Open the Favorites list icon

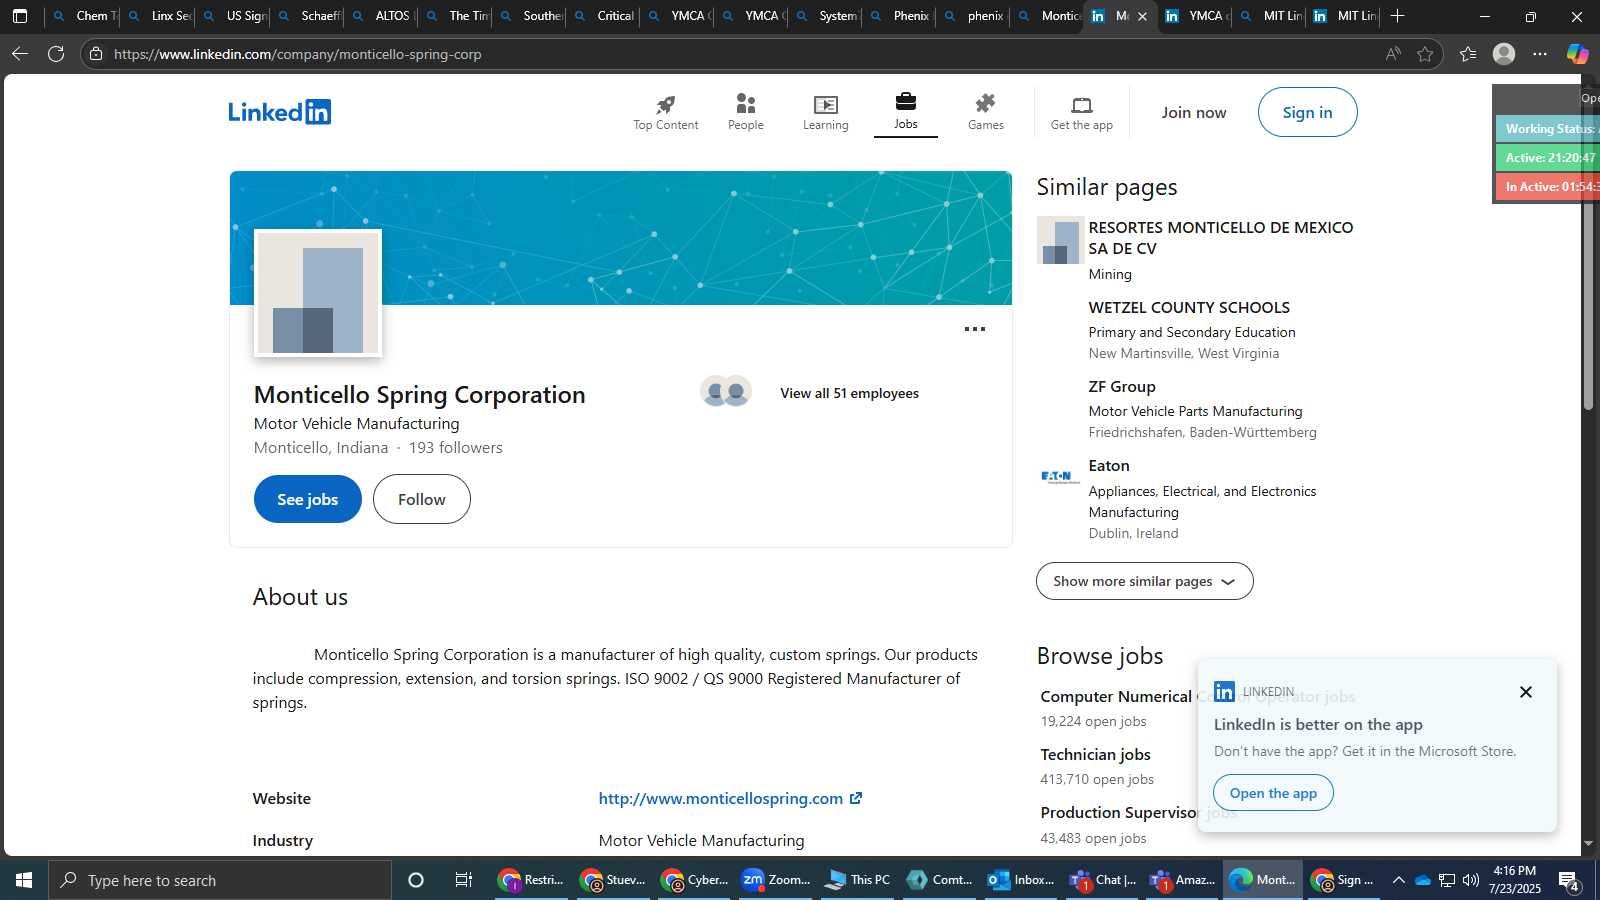click(x=1468, y=54)
